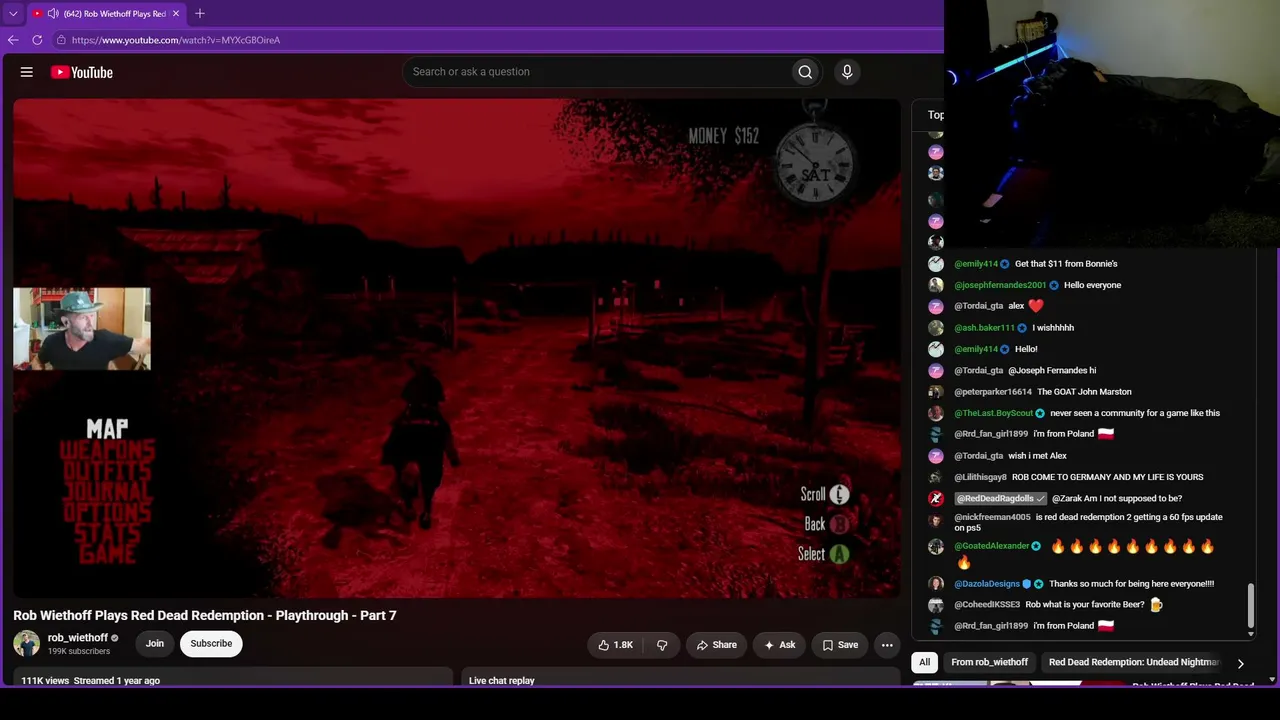Click avatar beside @josephfernandes2001 message
1280x720 pixels.
click(936, 285)
